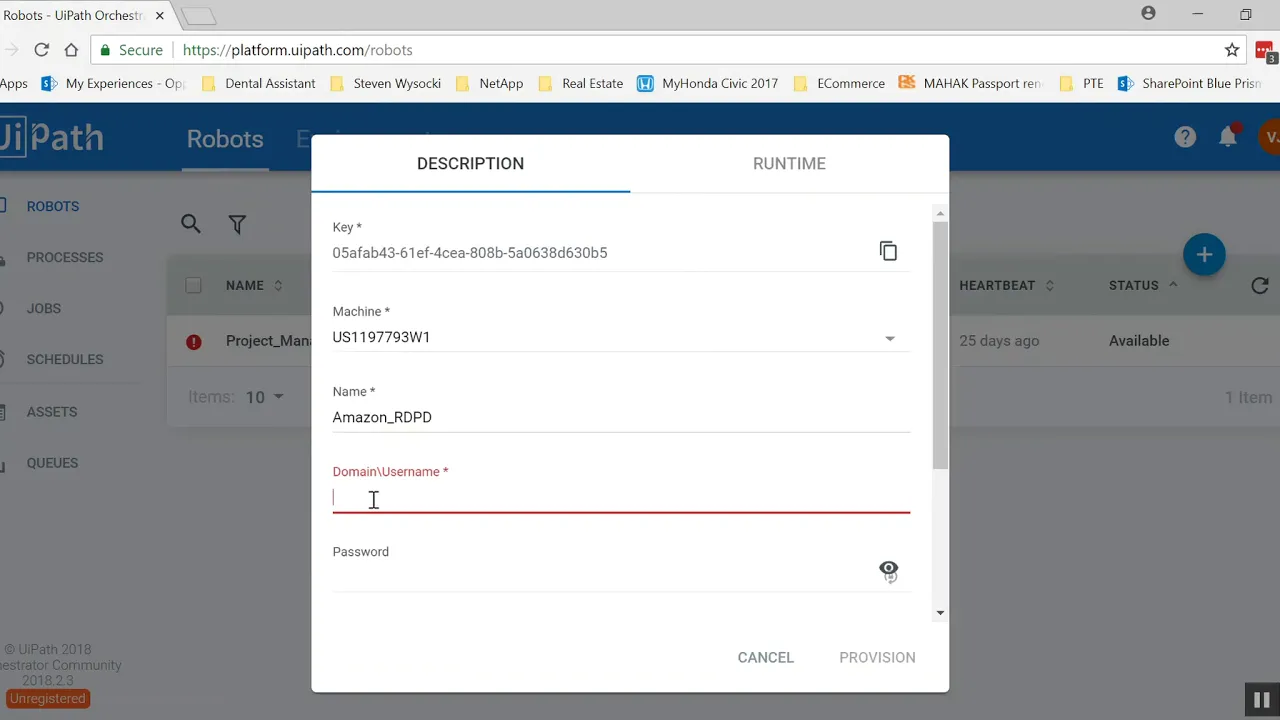Go to QUEUES in the sidebar
This screenshot has width=1280, height=720.
pos(52,463)
